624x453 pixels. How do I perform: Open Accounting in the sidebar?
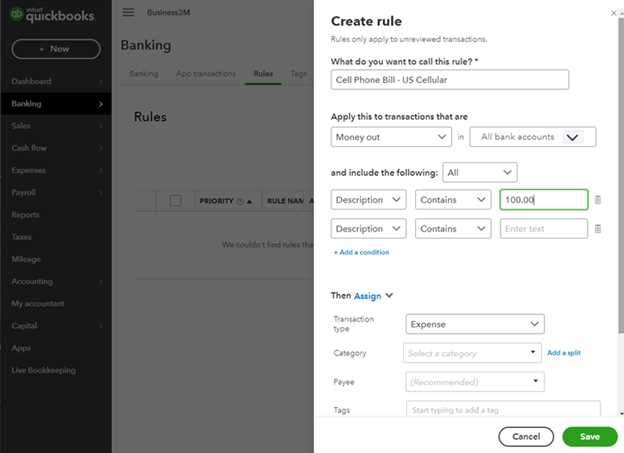(56, 281)
